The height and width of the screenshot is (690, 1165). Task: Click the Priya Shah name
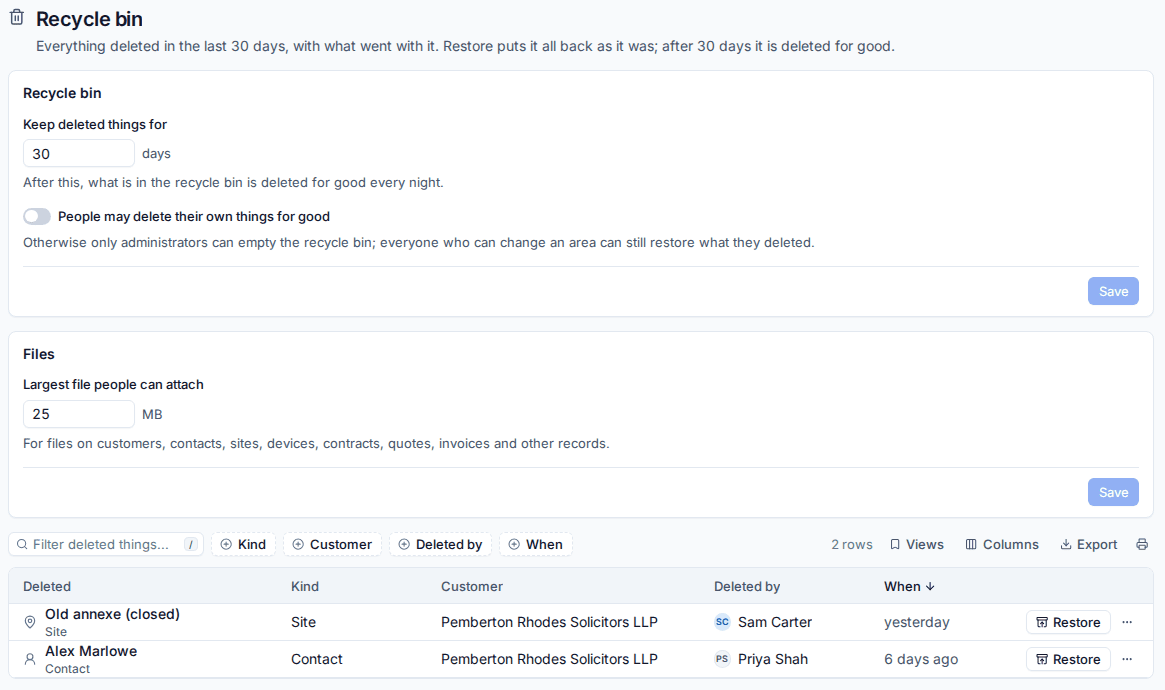[773, 660]
